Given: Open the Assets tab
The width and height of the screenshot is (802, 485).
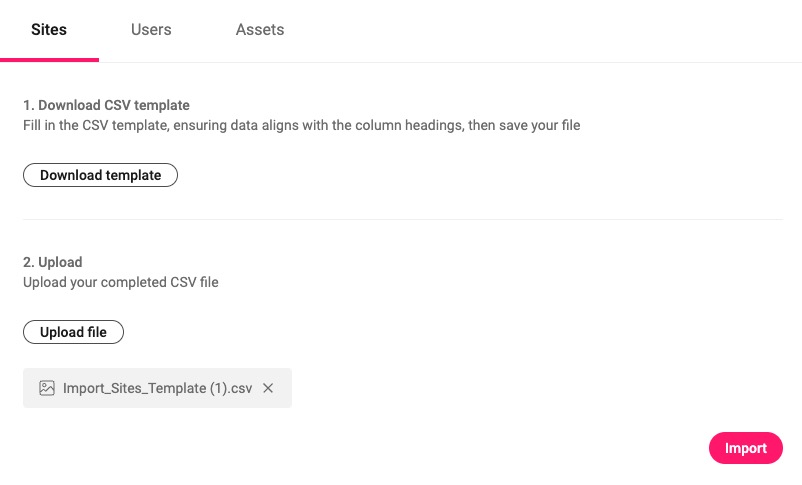Looking at the screenshot, I should (x=260, y=30).
